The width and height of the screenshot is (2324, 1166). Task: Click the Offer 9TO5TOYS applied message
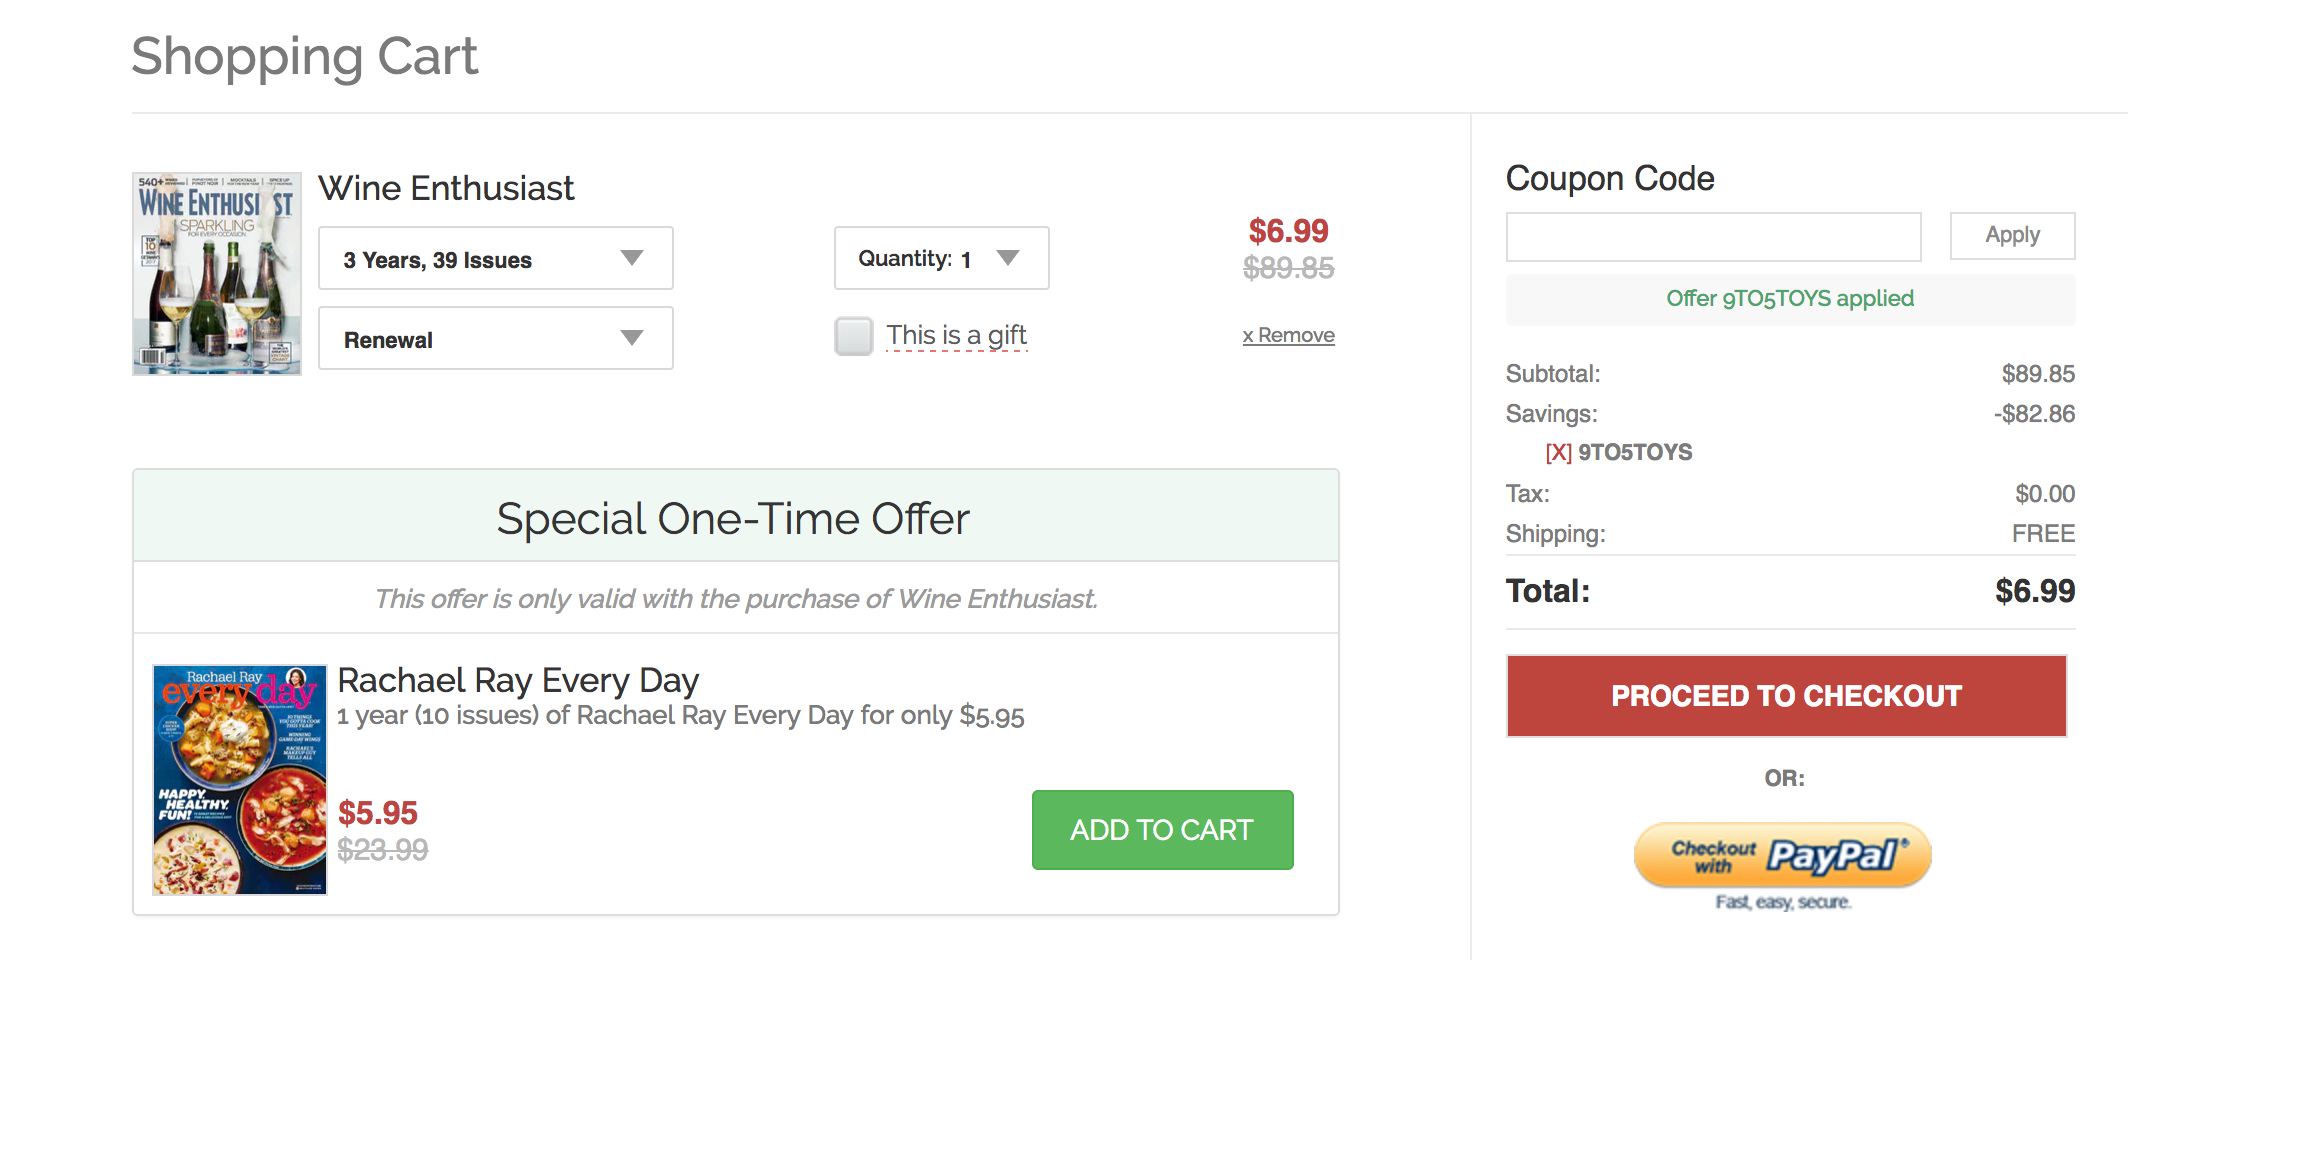(x=1790, y=299)
